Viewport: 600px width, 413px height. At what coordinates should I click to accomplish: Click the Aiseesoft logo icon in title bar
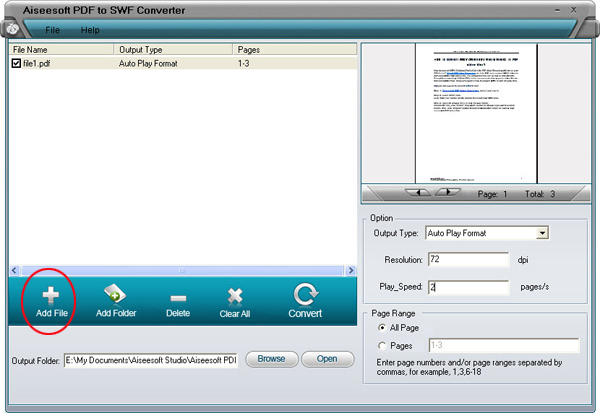(13, 29)
